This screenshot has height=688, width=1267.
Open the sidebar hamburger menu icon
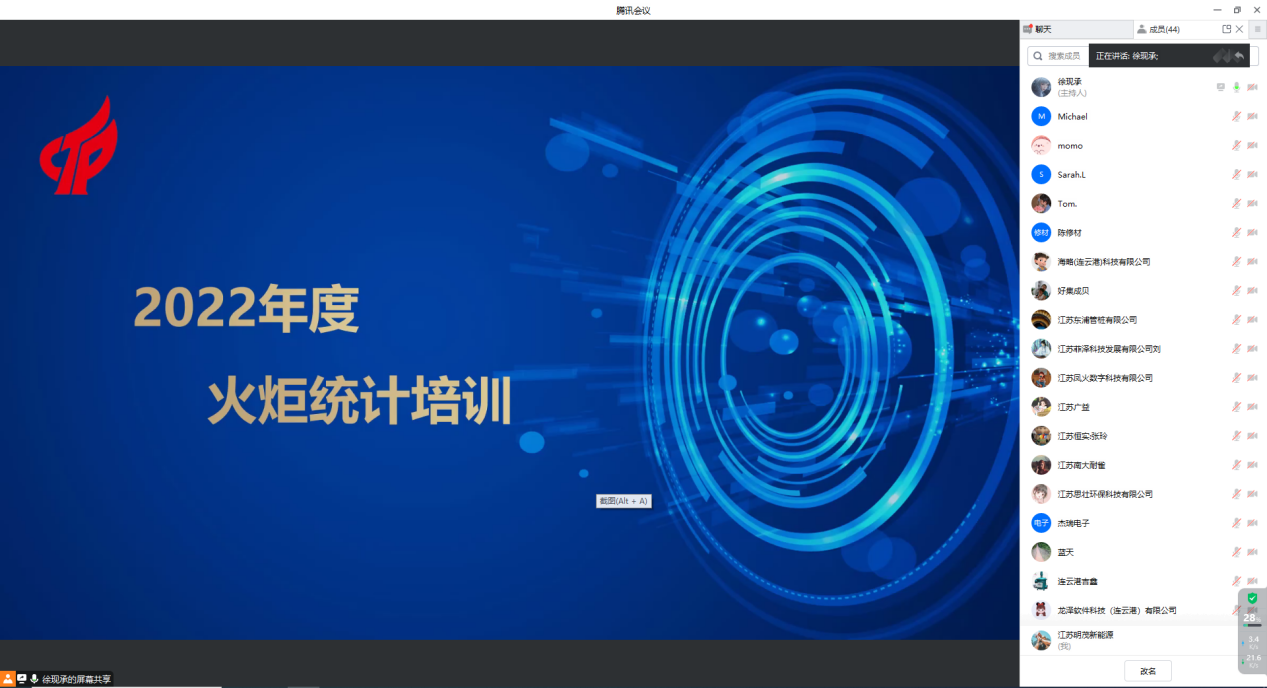[1257, 29]
